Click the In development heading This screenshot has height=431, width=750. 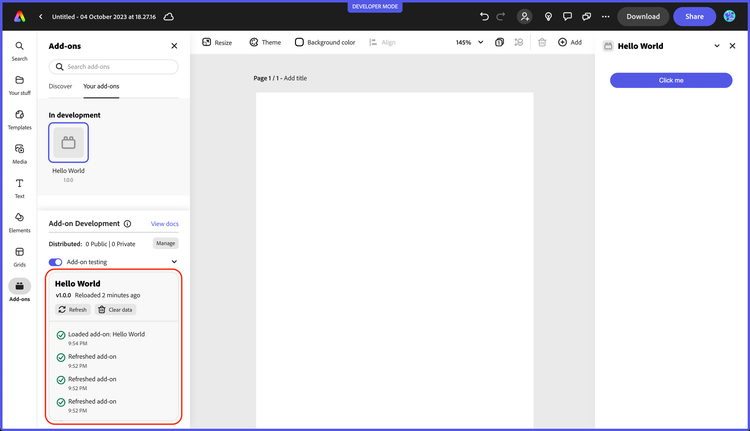coord(74,115)
